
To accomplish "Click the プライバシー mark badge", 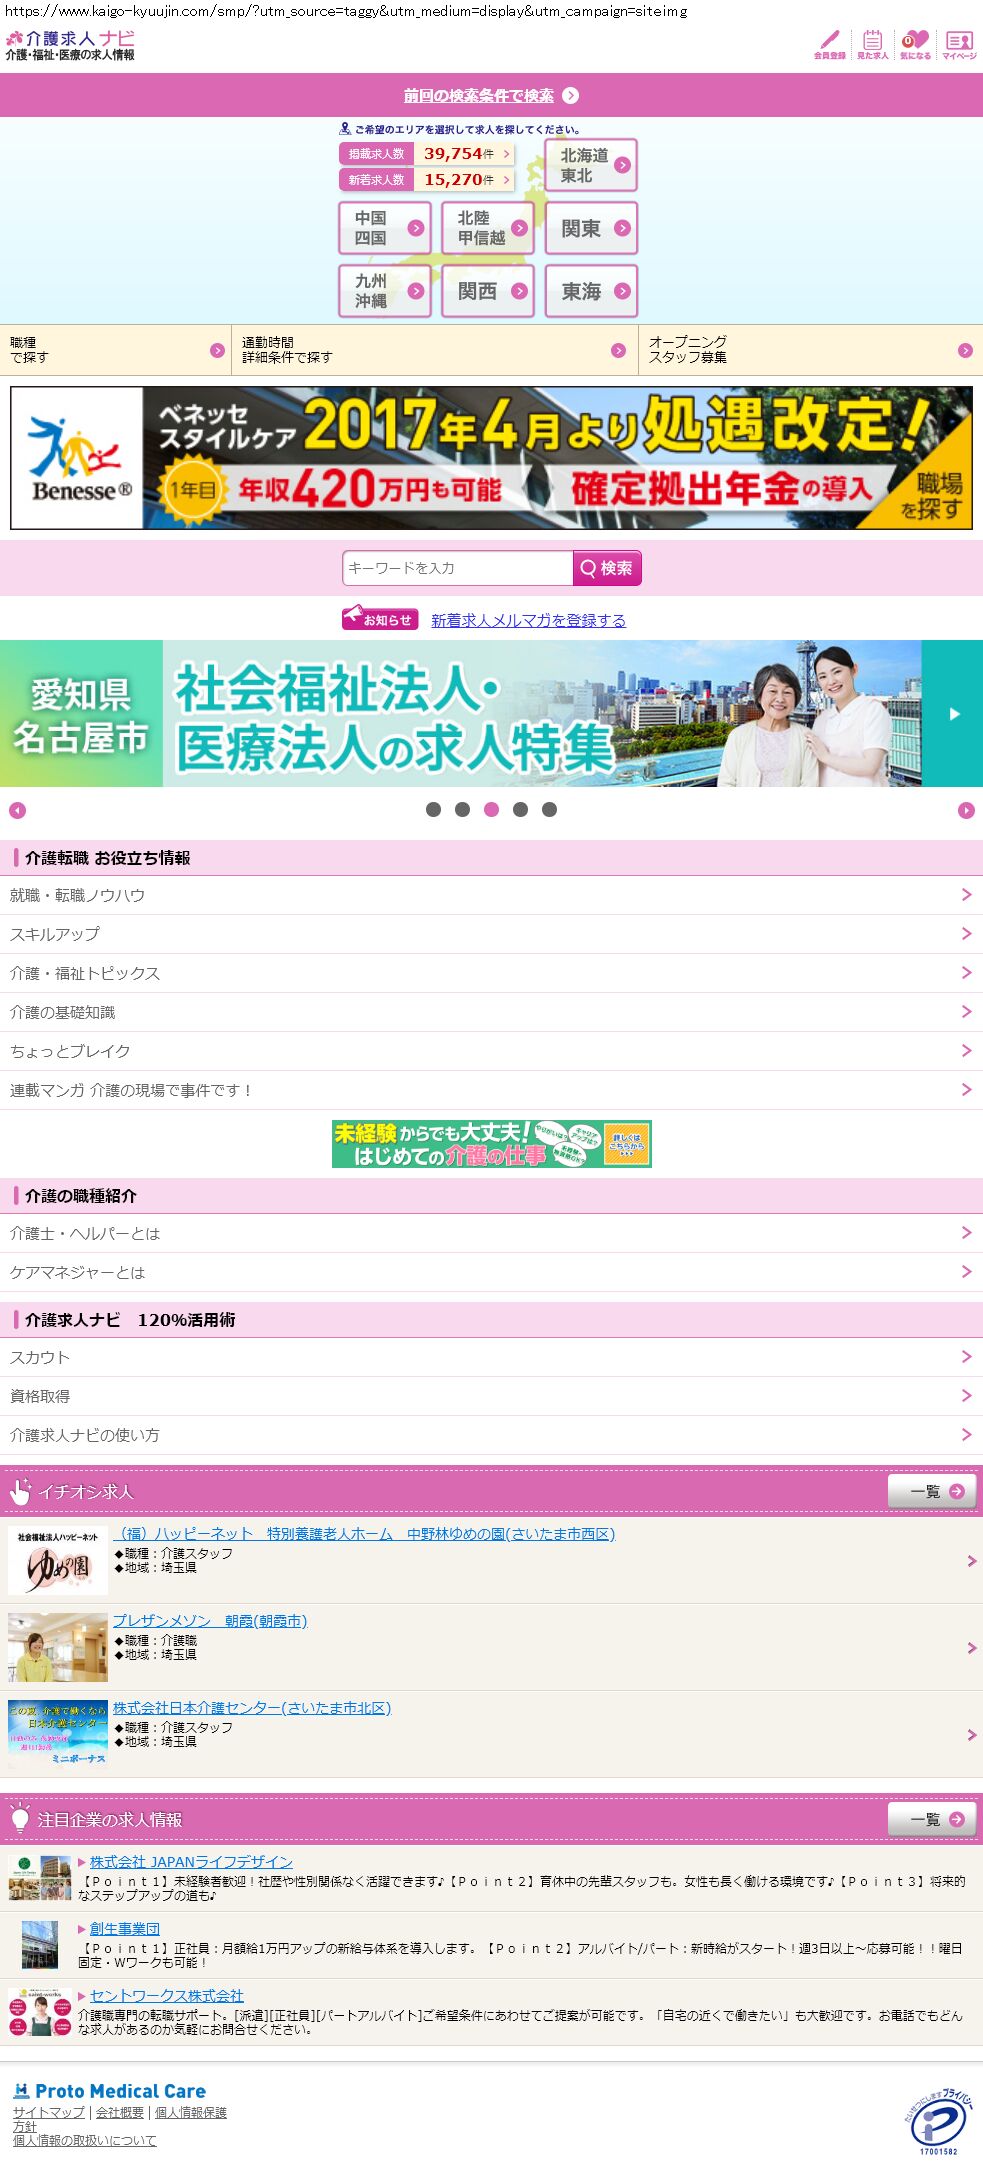I will click(x=938, y=2122).
